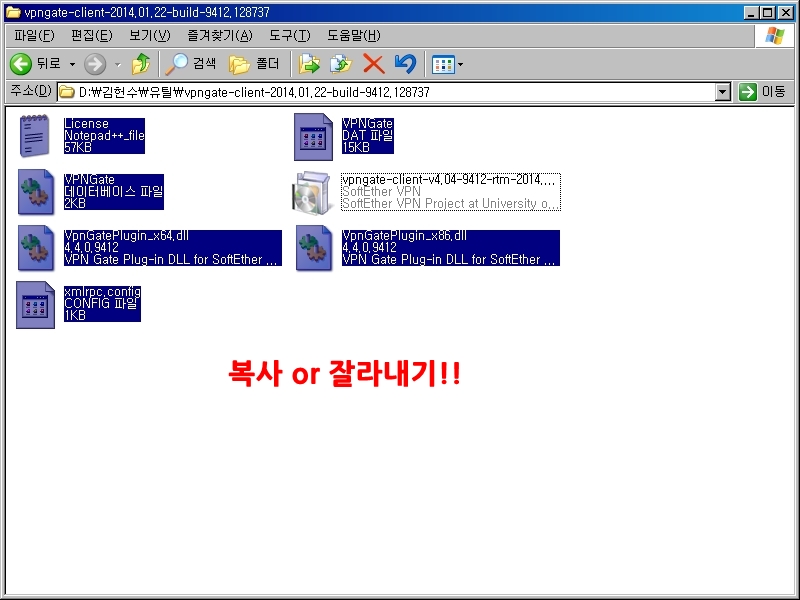Open the 도움말(H) menu
The height and width of the screenshot is (600, 800).
[354, 35]
